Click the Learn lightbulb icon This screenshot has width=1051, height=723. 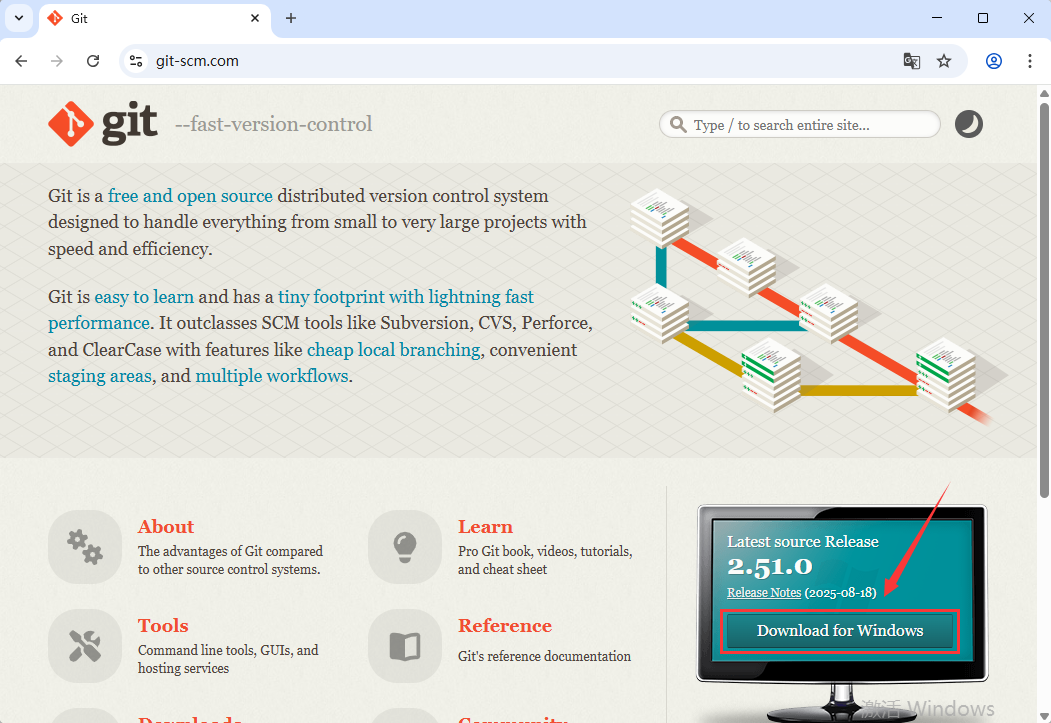[x=404, y=546]
